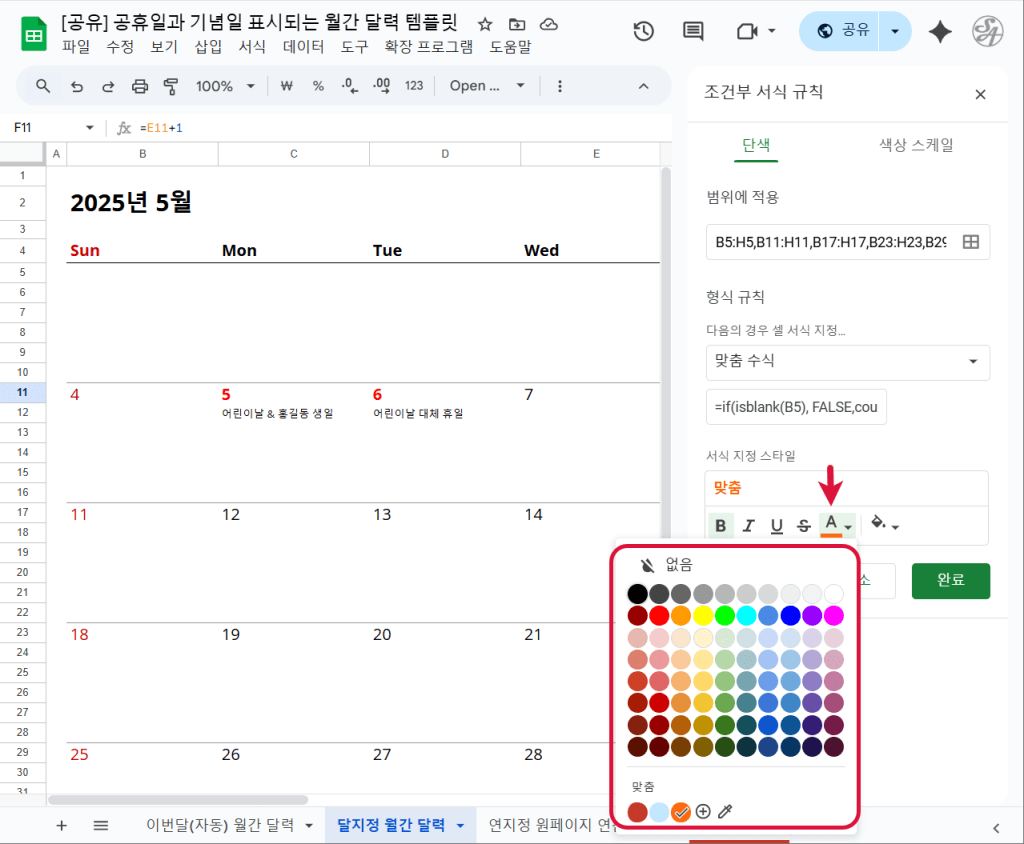Screen dimensions: 1024x844
Task: Open the 데이터 menu
Action: 303,47
